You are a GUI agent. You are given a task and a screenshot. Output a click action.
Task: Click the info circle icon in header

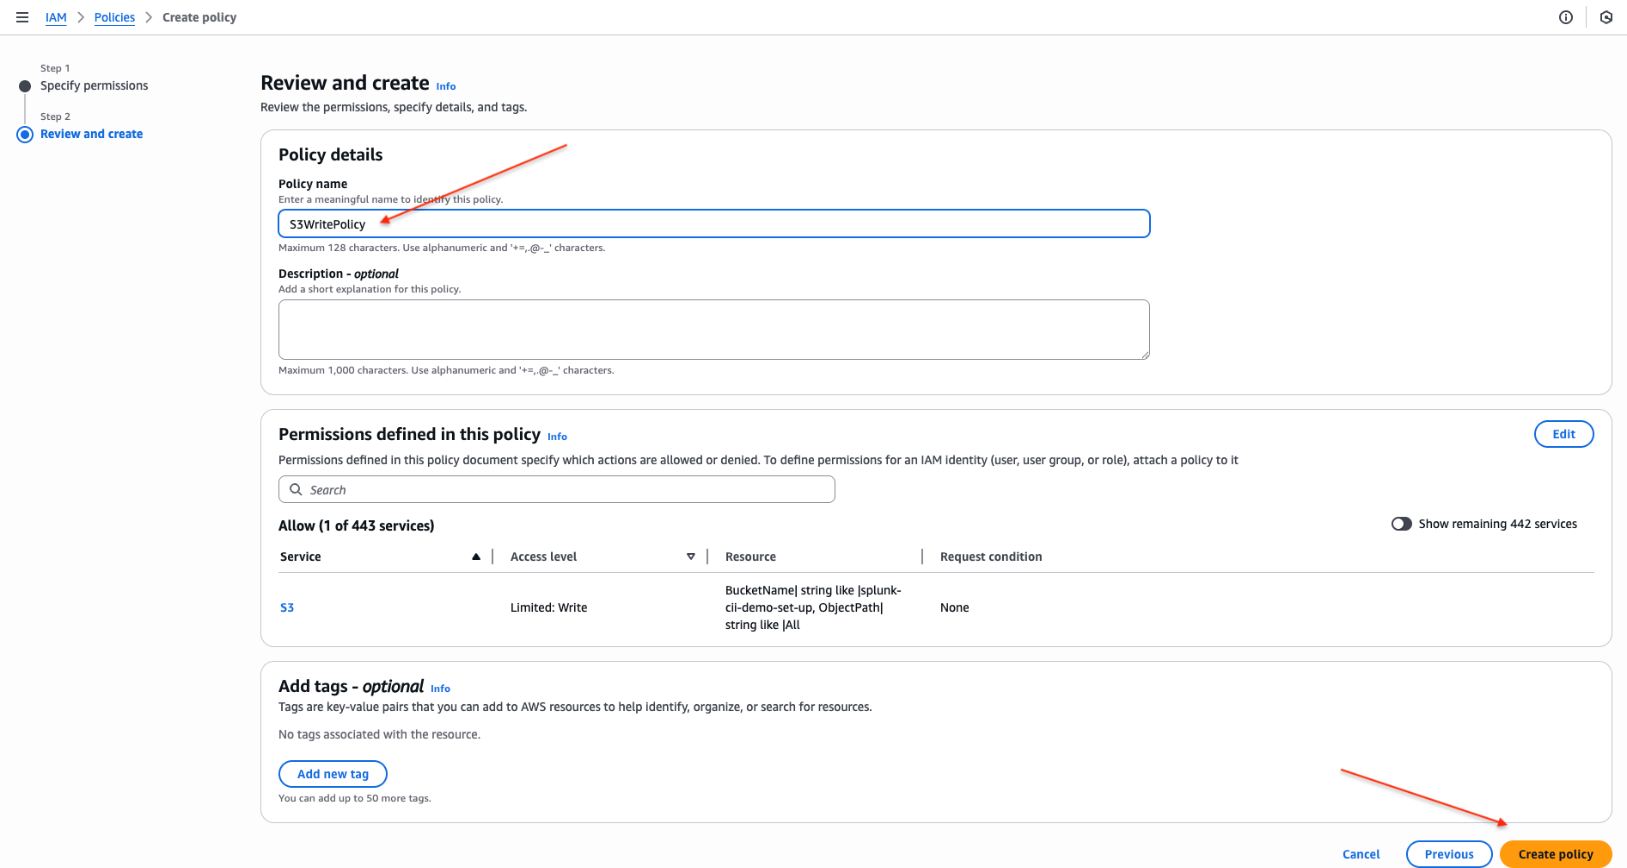(1566, 17)
